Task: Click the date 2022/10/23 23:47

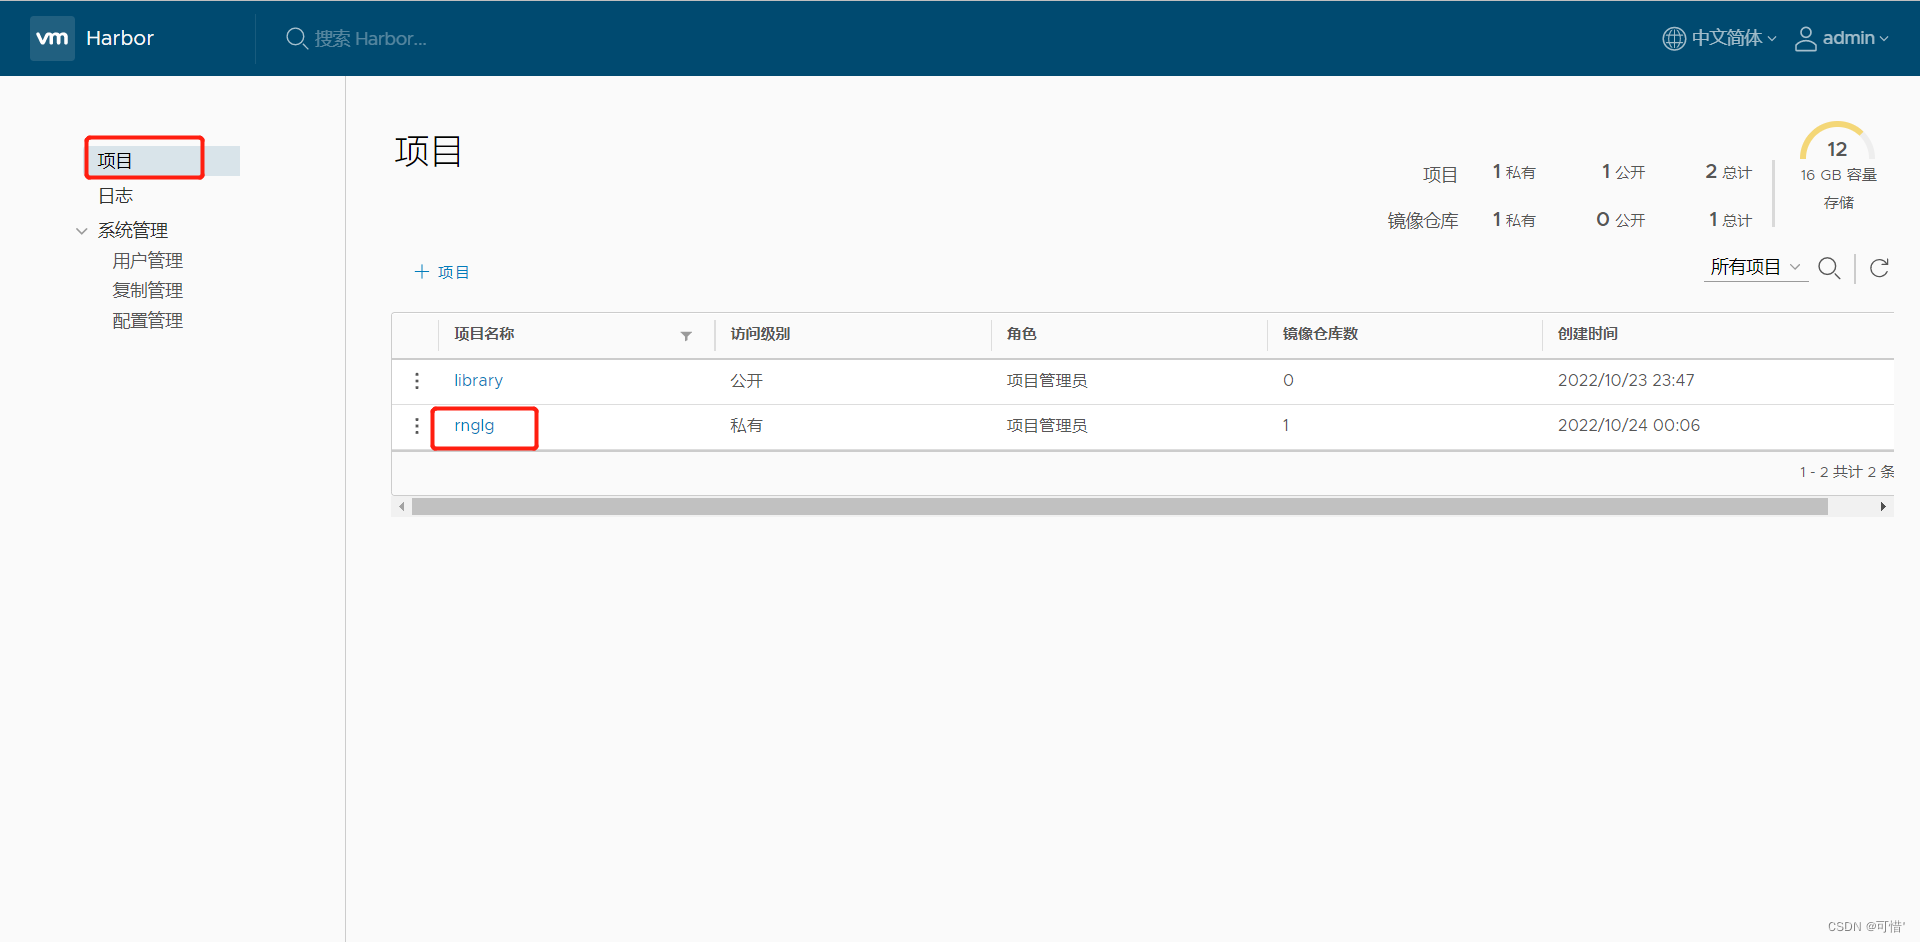Action: coord(1626,381)
